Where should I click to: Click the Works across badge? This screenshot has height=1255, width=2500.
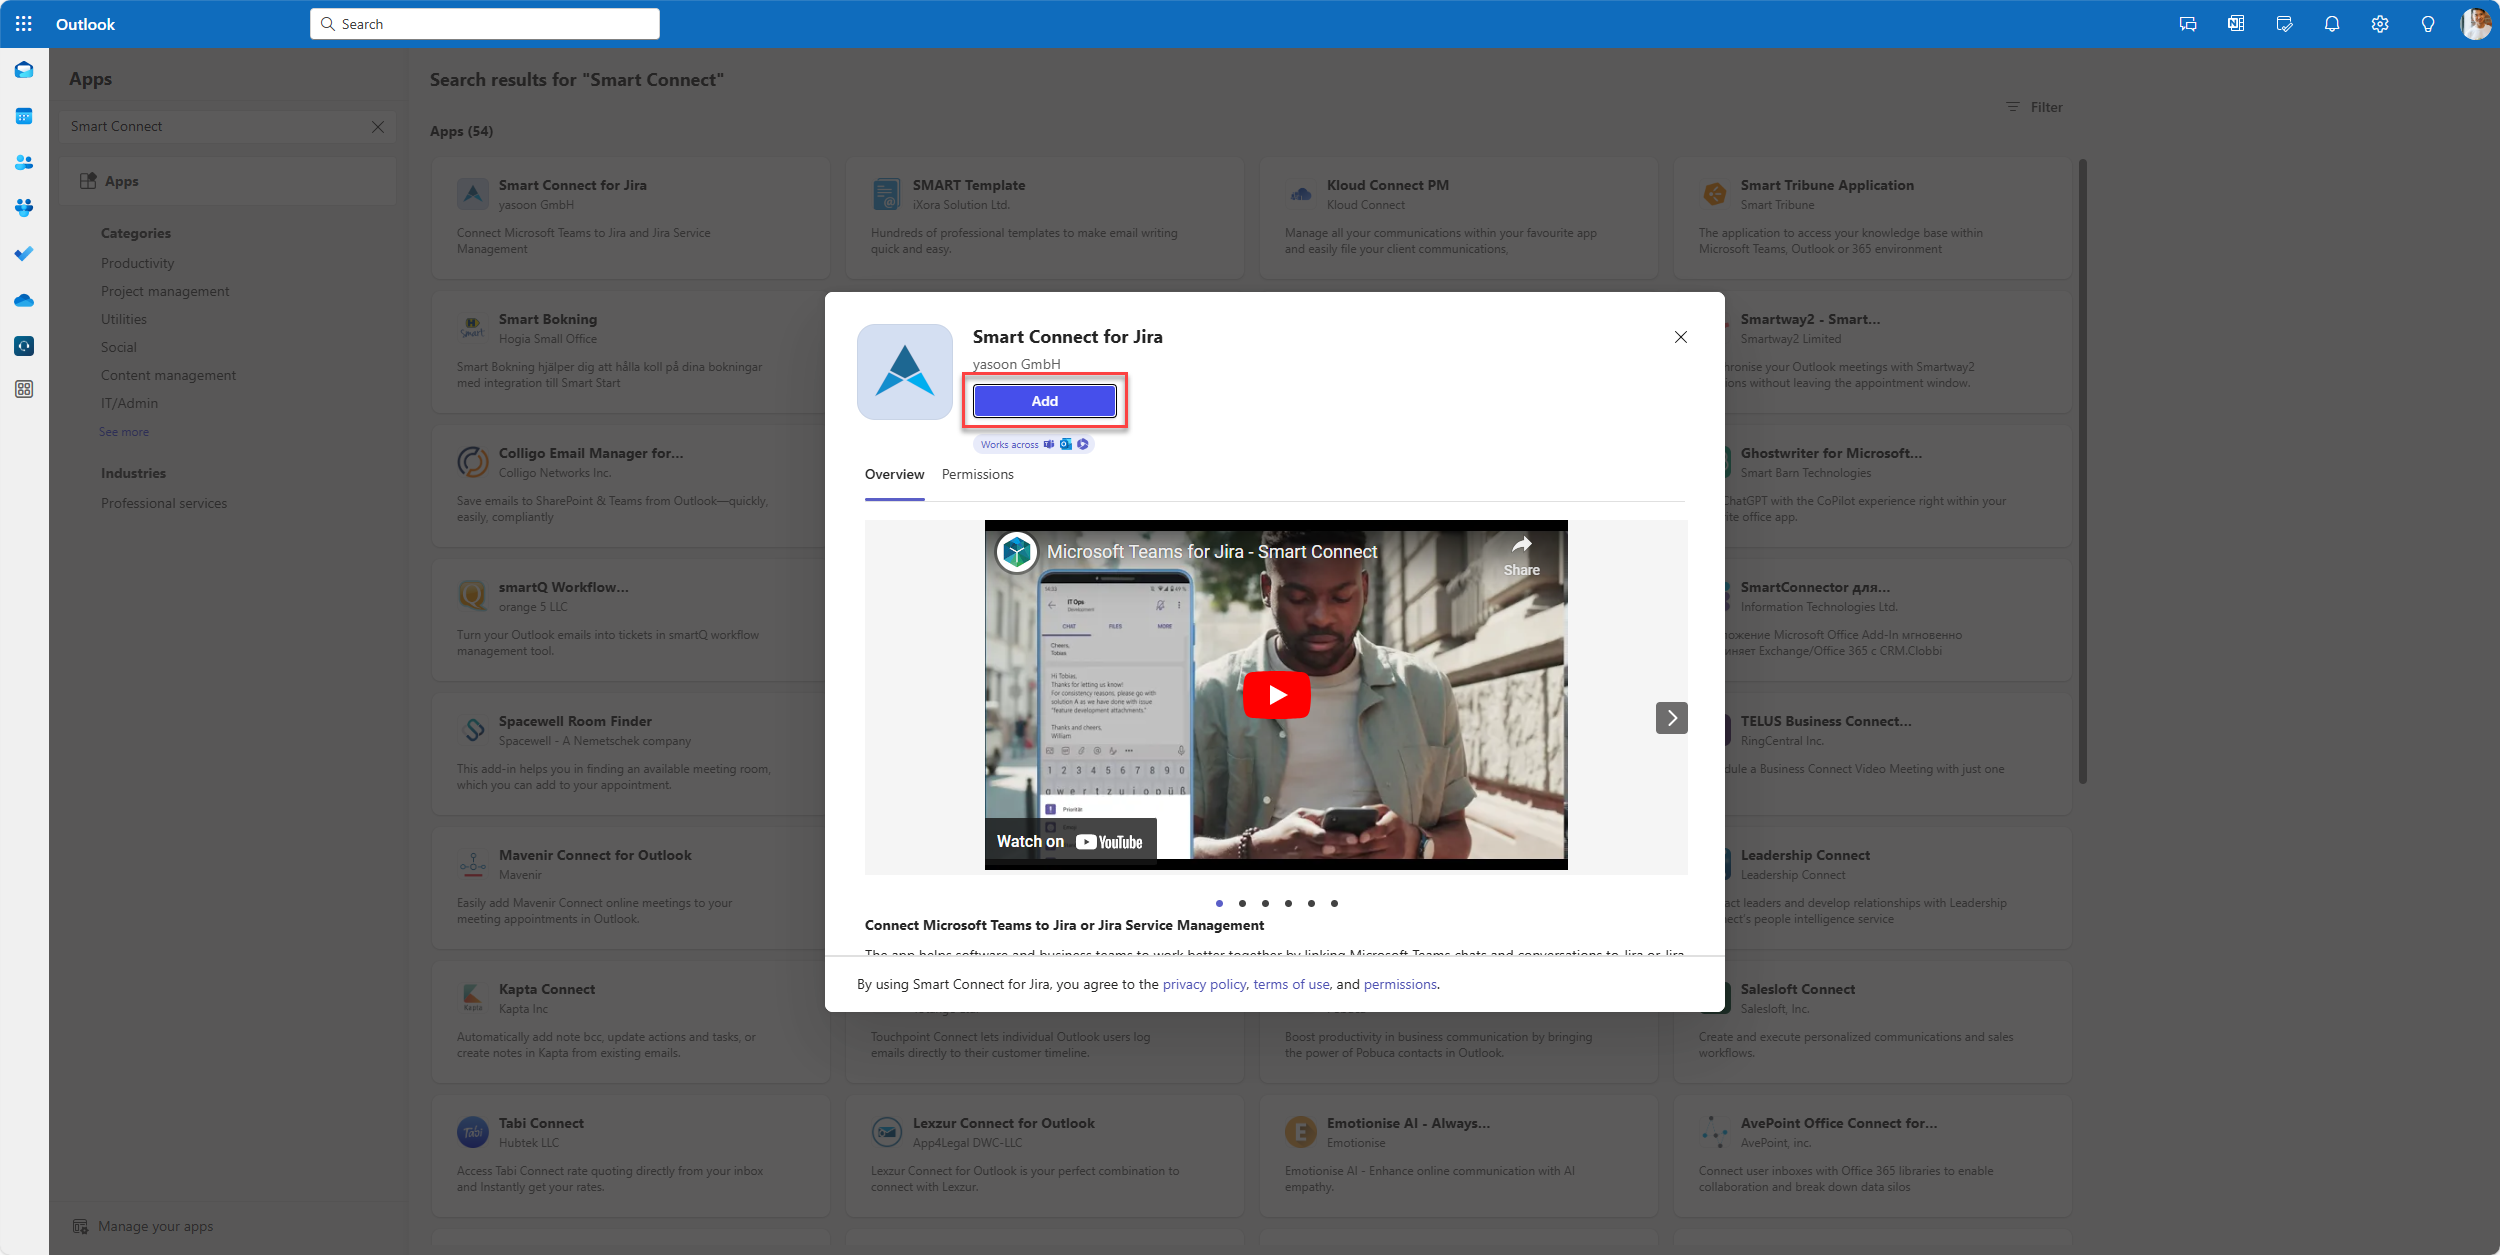pos(1034,444)
